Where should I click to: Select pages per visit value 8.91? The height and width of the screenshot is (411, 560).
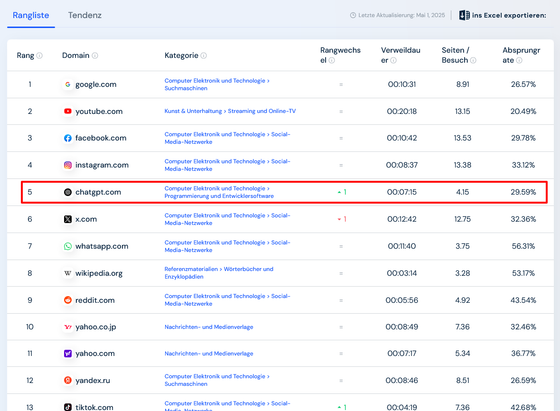click(x=462, y=85)
